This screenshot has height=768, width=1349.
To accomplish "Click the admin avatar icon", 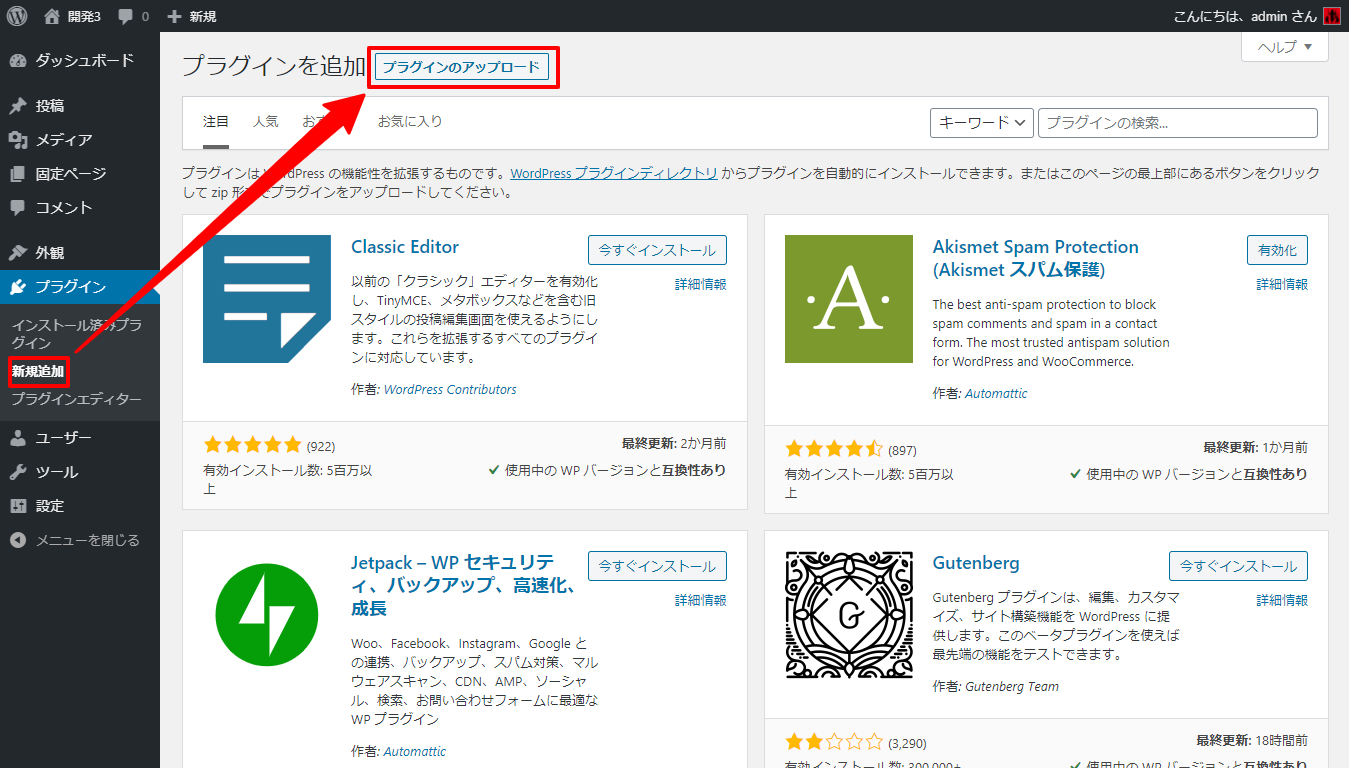I will 1331,16.
